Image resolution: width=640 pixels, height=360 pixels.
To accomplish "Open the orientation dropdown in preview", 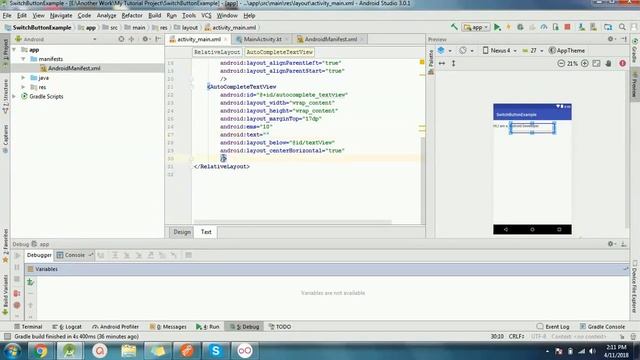I will [x=466, y=51].
